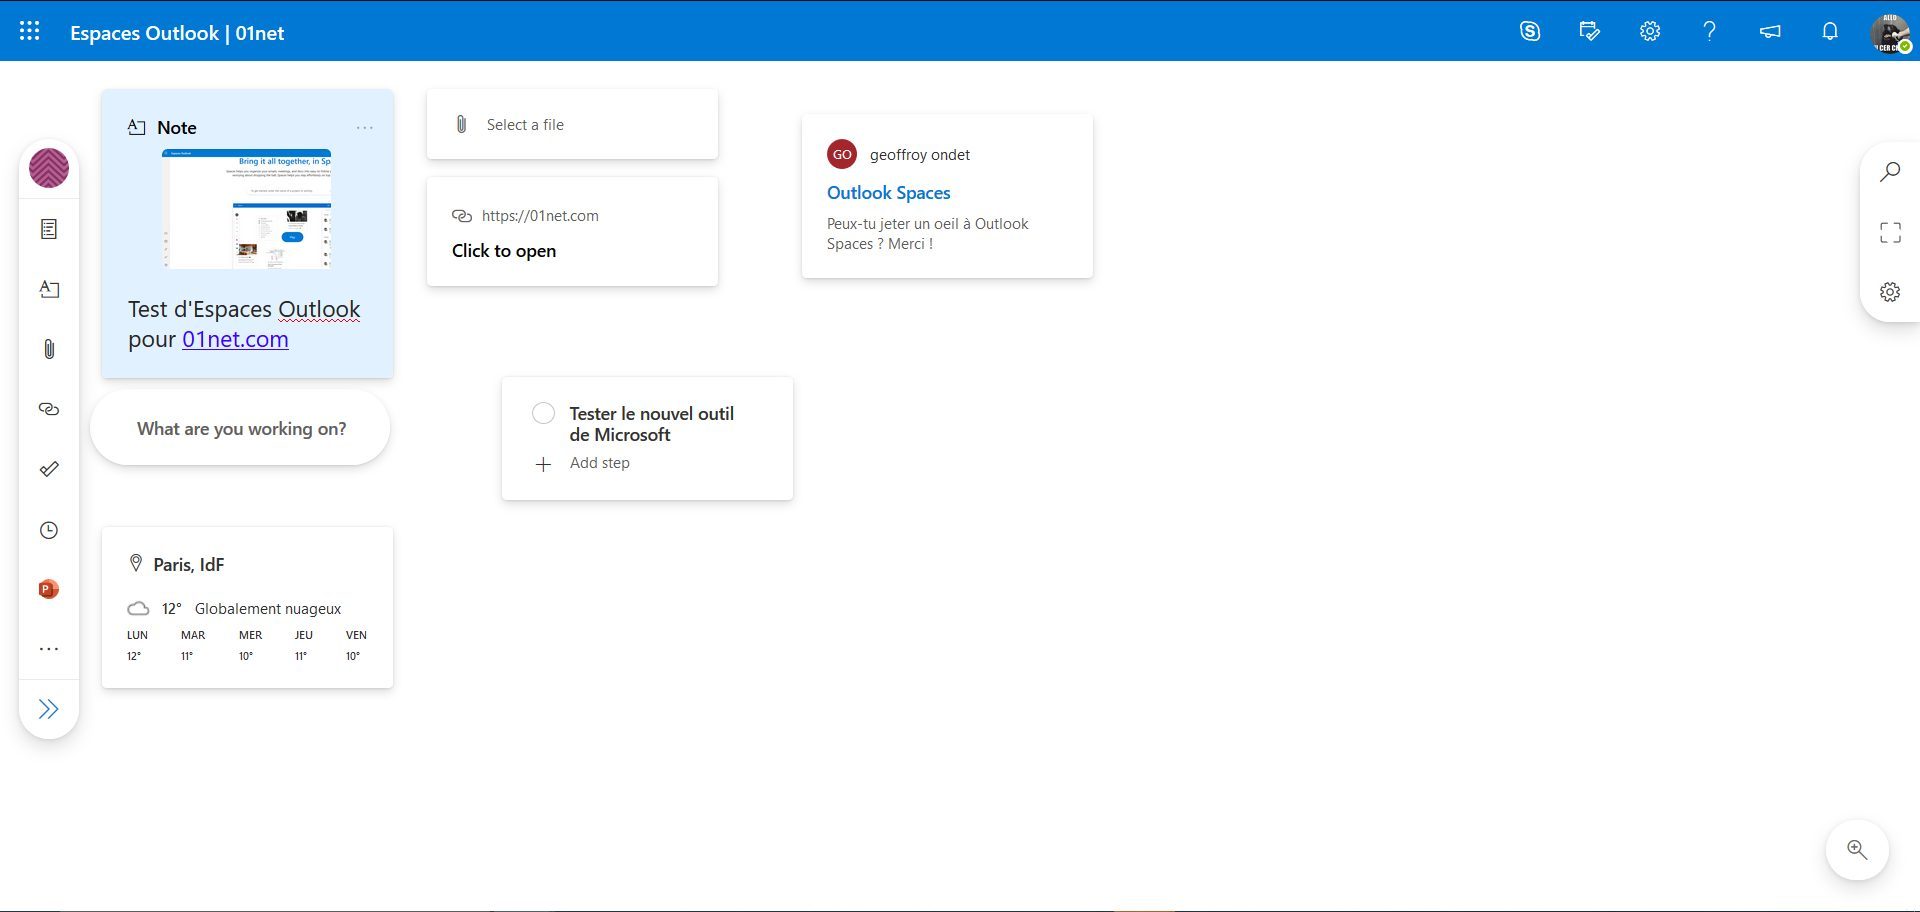Screen dimensions: 1920x912
Task: Open the help question mark menu
Action: (x=1710, y=32)
